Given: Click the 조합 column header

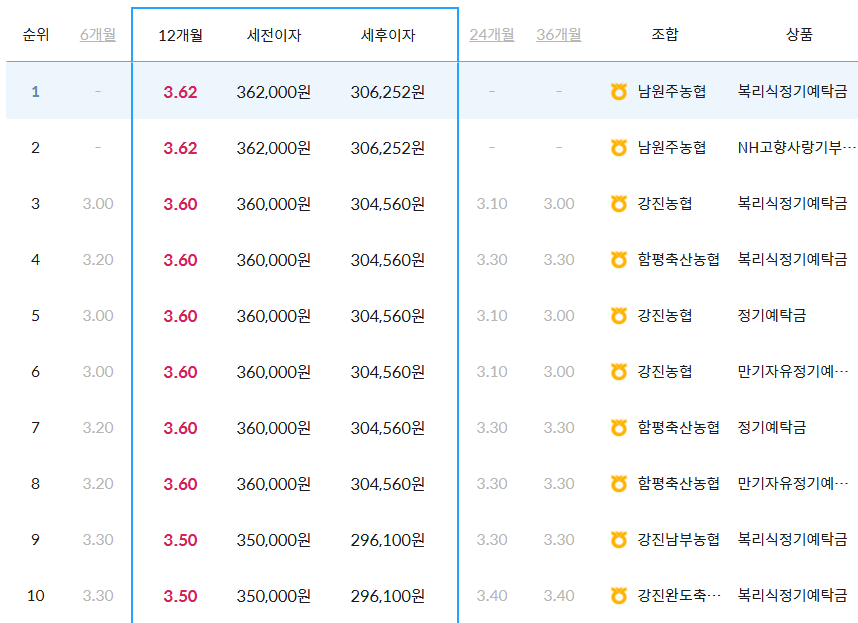Looking at the screenshot, I should 665,34.
